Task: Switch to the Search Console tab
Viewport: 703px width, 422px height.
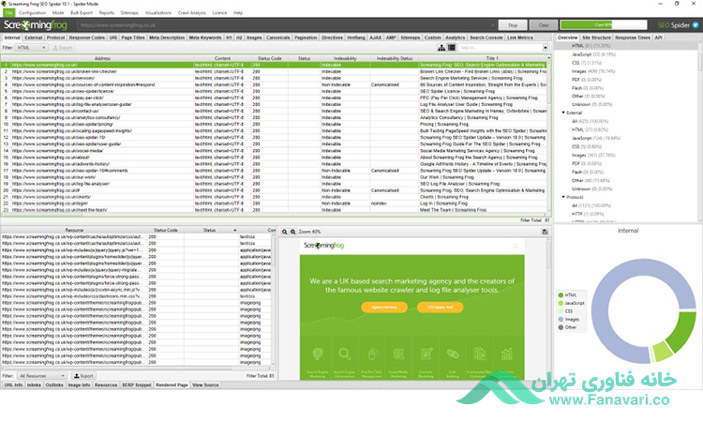Action: [486, 38]
